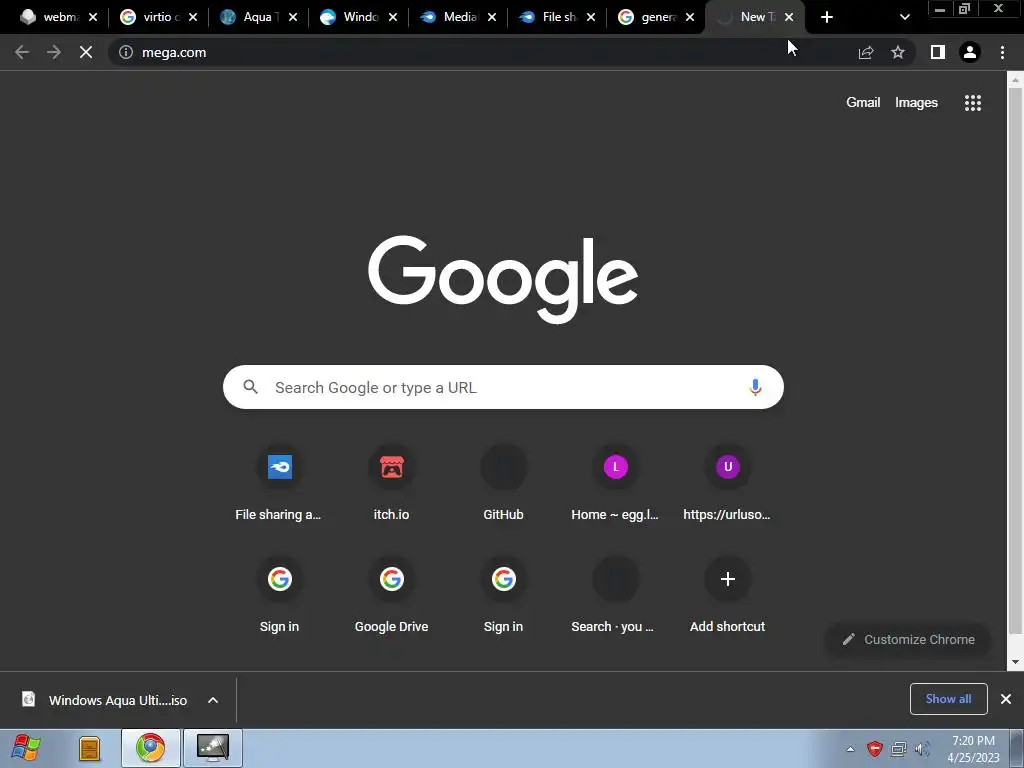This screenshot has width=1024, height=768.
Task: Open the volume icon in the tray
Action: [x=922, y=749]
